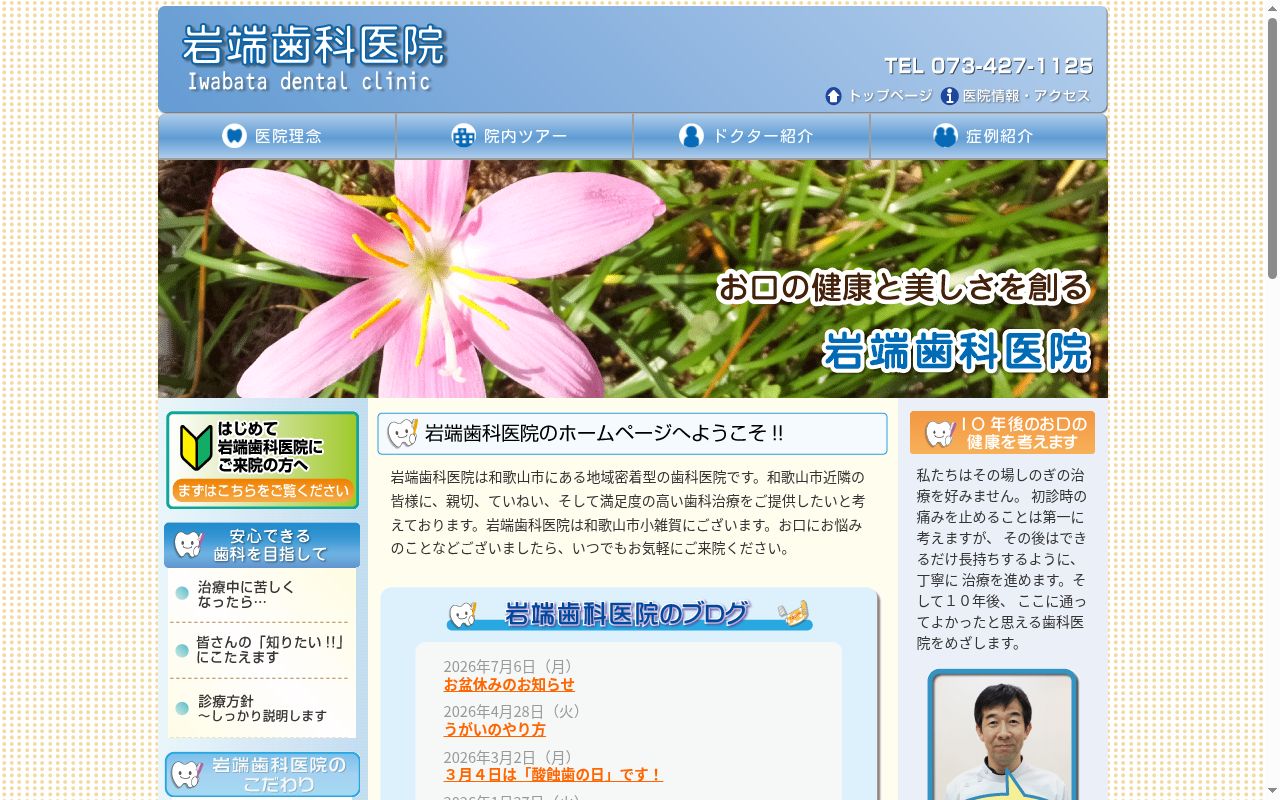The image size is (1280, 800).
Task: Click date text 2026年3月2日(月)
Action: coord(510,757)
